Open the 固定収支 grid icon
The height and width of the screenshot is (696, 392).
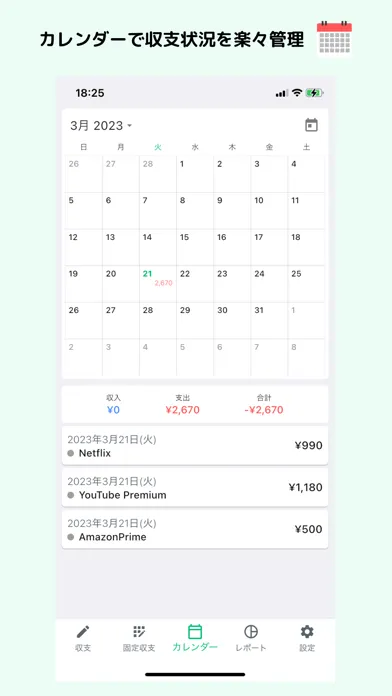139,632
